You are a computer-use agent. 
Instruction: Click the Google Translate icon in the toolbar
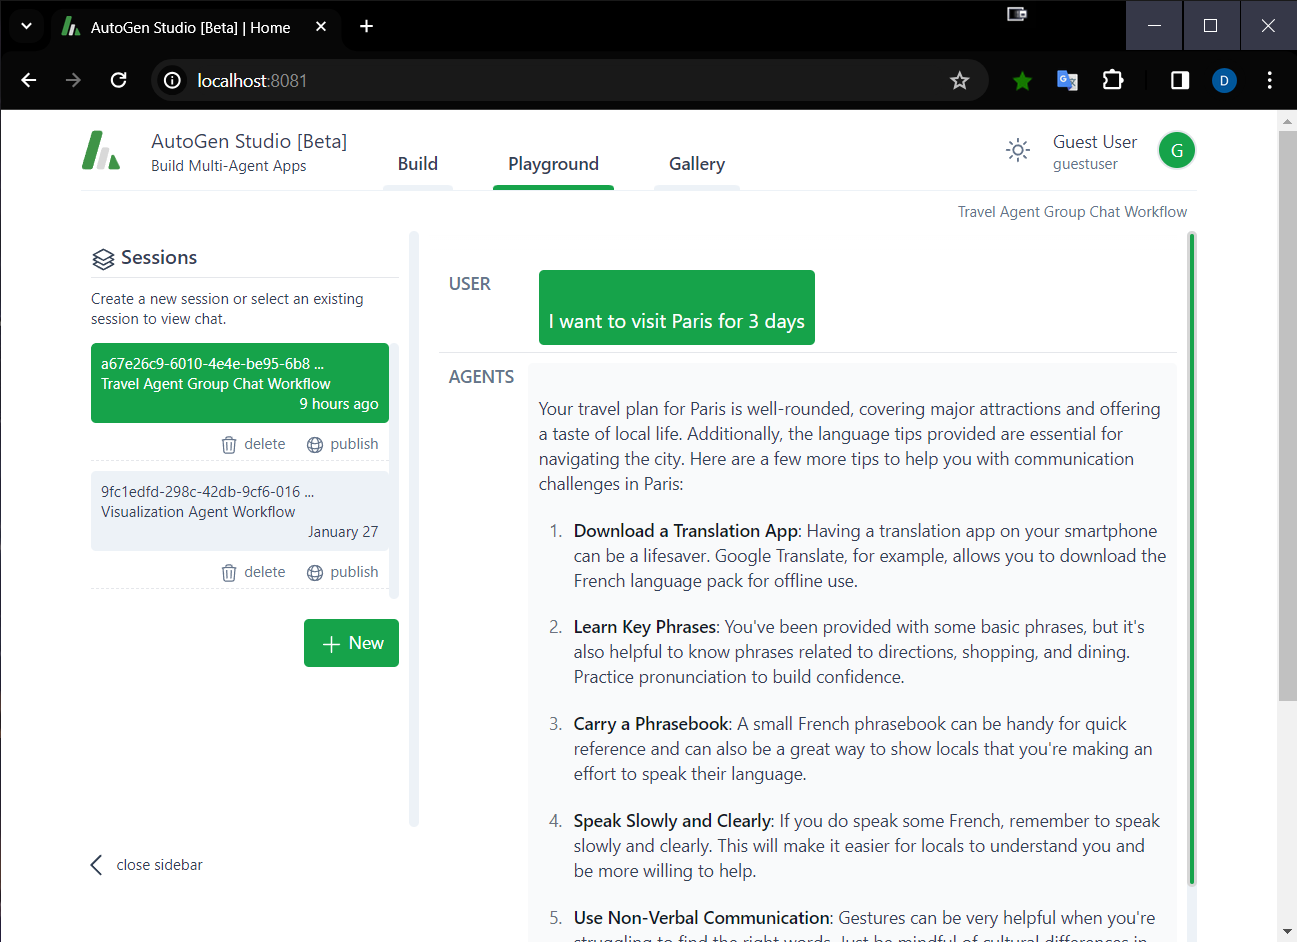point(1067,80)
